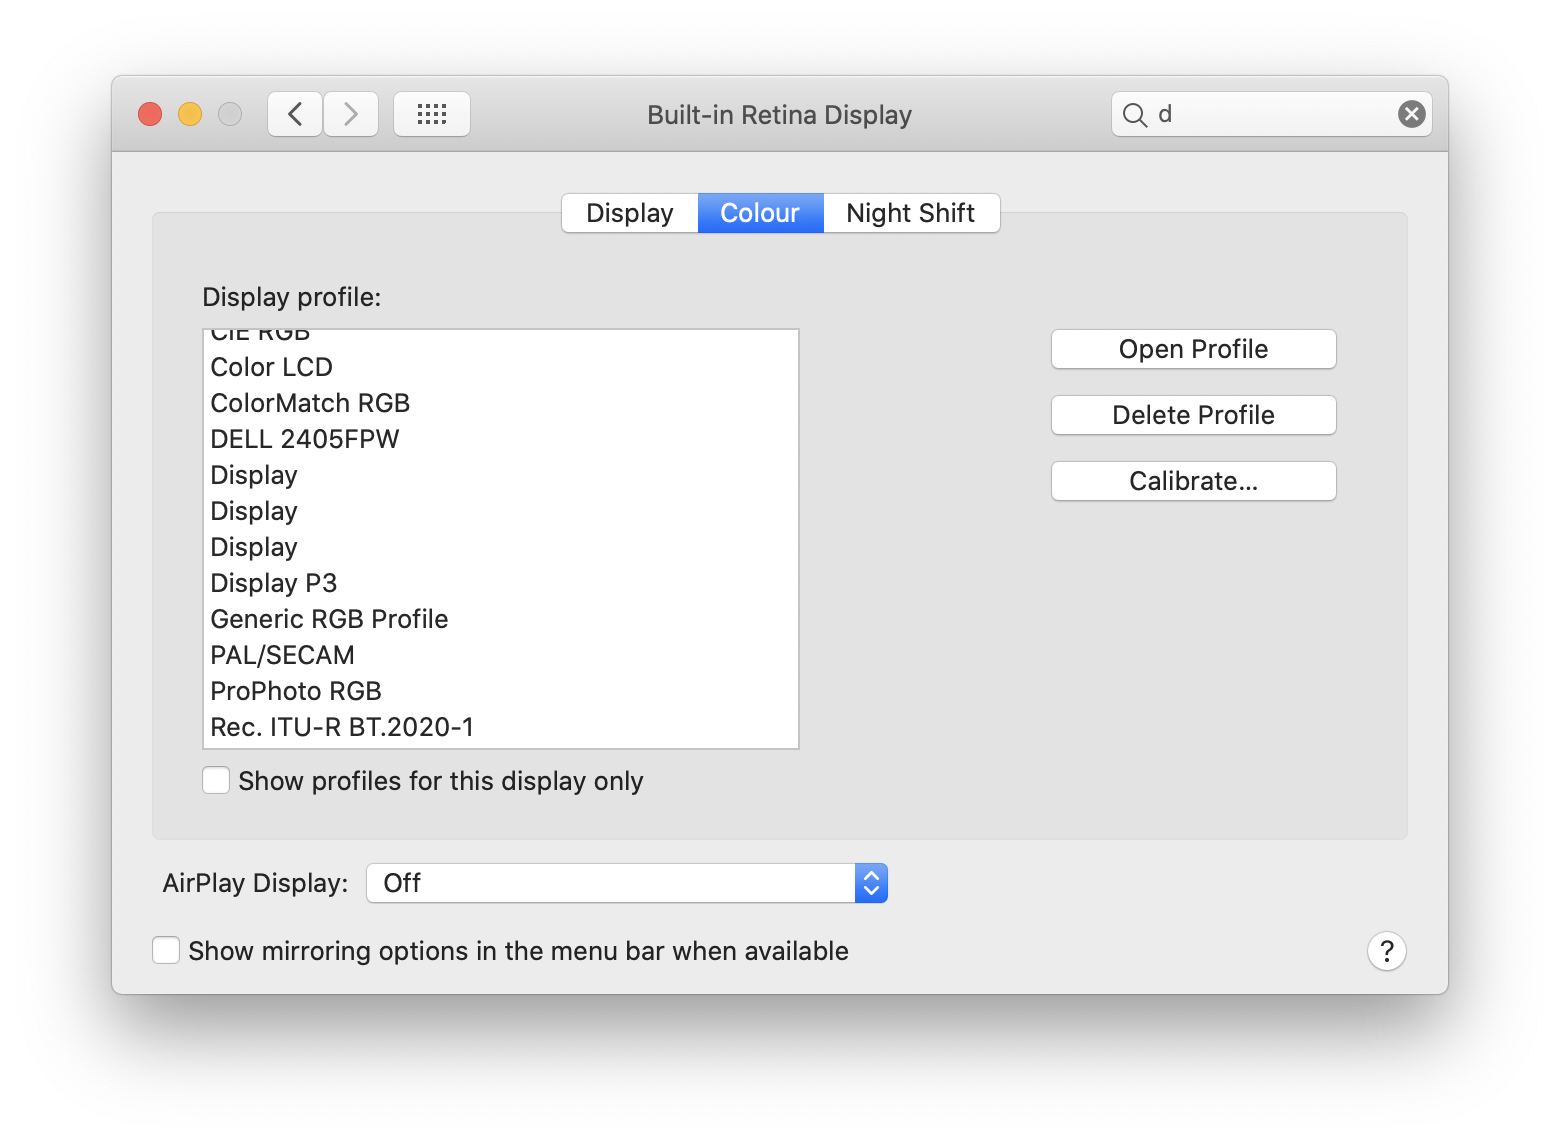Open the Night Shift tab
Image resolution: width=1560 pixels, height=1142 pixels.
pos(911,213)
